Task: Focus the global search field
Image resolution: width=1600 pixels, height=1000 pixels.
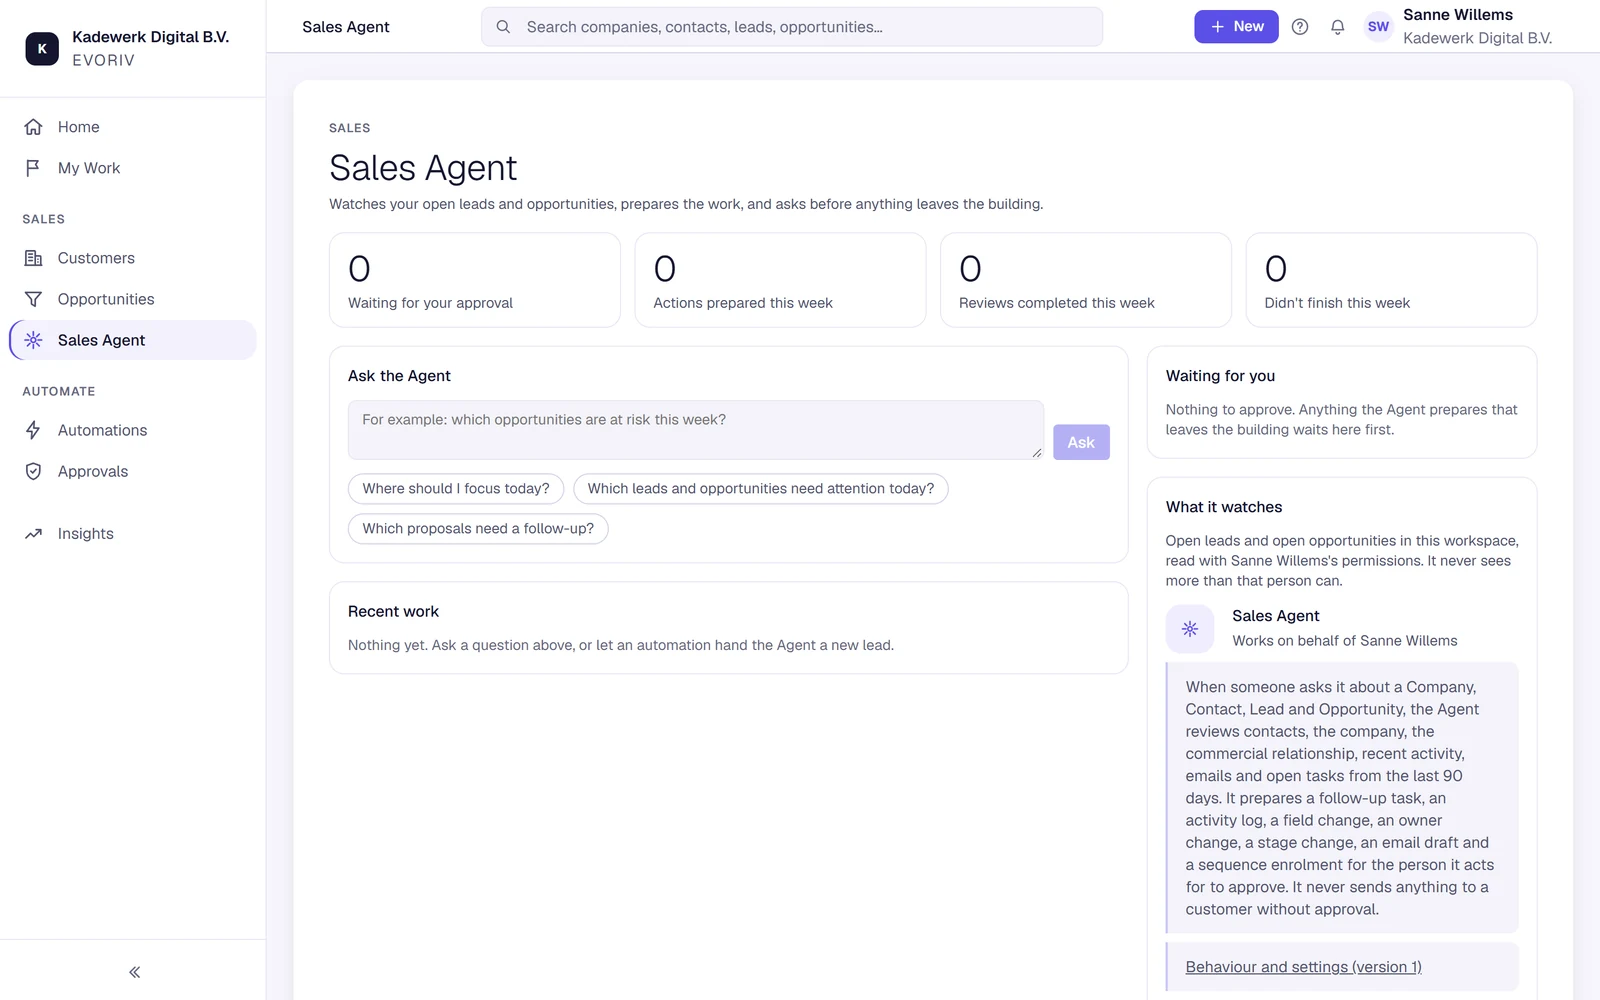Action: click(792, 27)
